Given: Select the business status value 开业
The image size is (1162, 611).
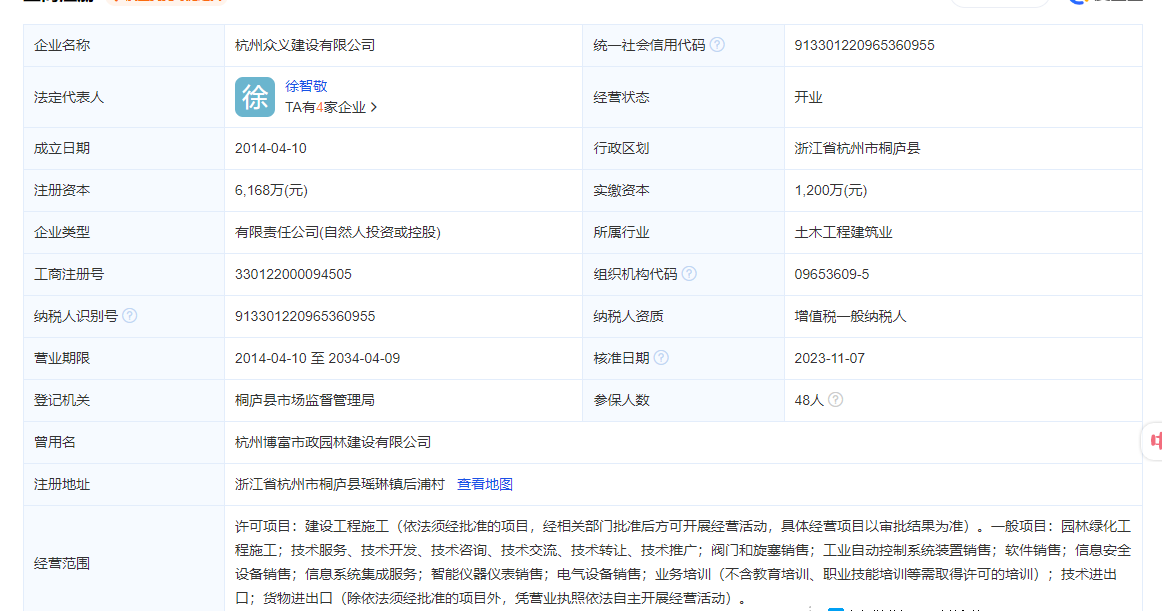Looking at the screenshot, I should click(x=809, y=97).
